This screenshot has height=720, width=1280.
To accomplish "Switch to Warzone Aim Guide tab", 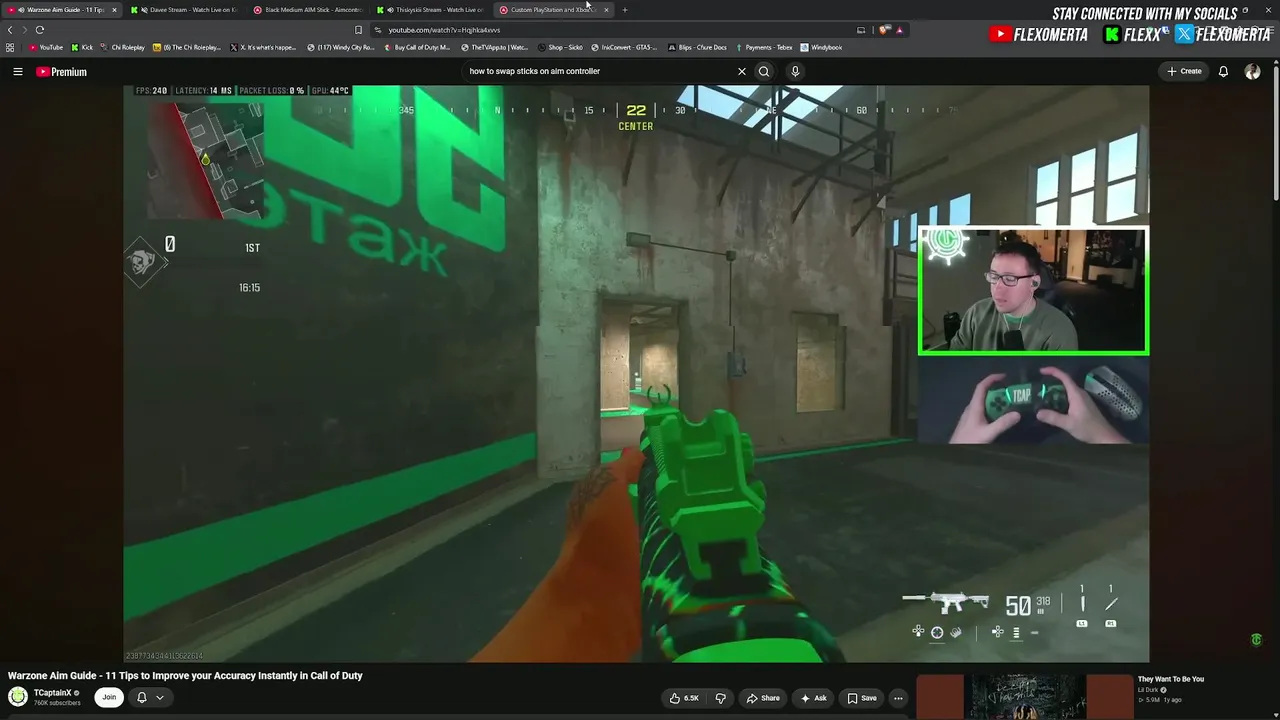I will (x=60, y=10).
